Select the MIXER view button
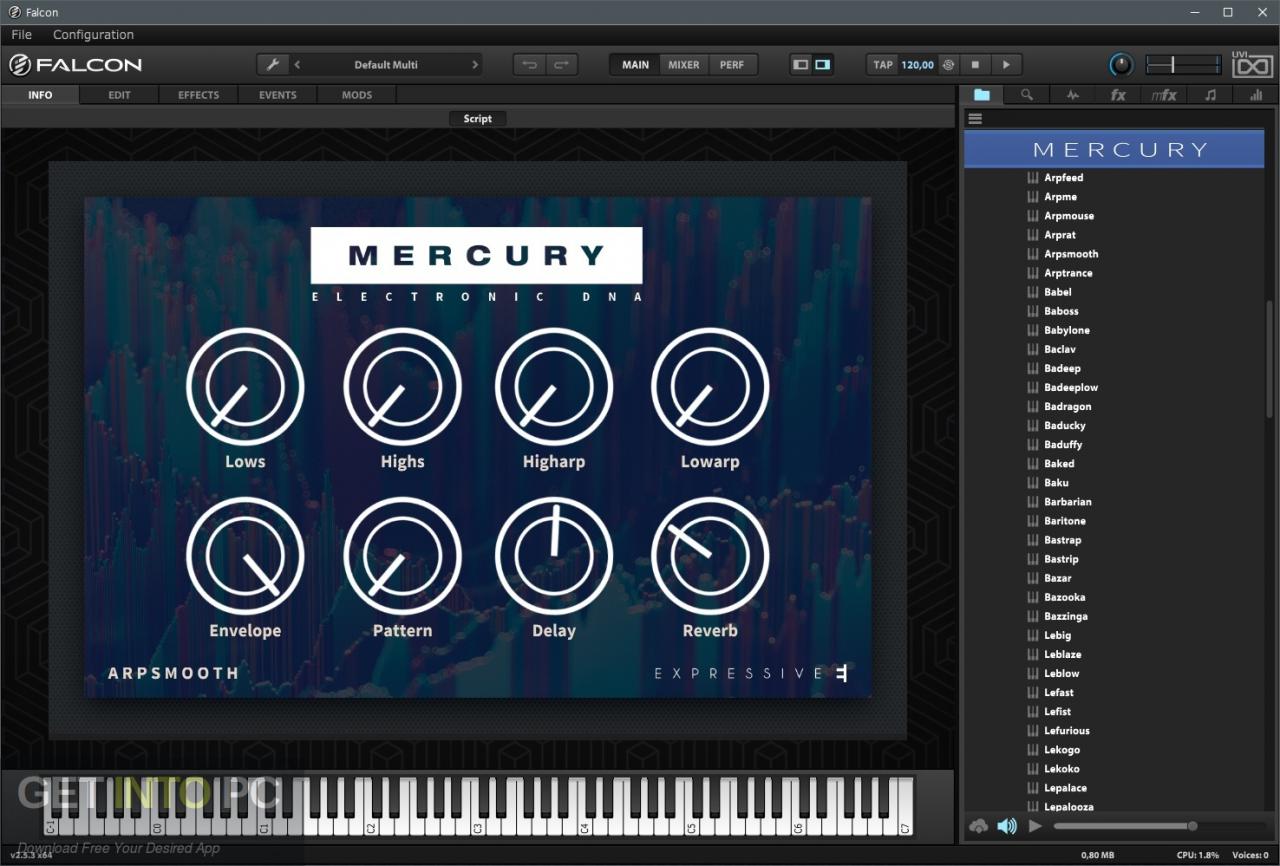 pyautogui.click(x=684, y=65)
